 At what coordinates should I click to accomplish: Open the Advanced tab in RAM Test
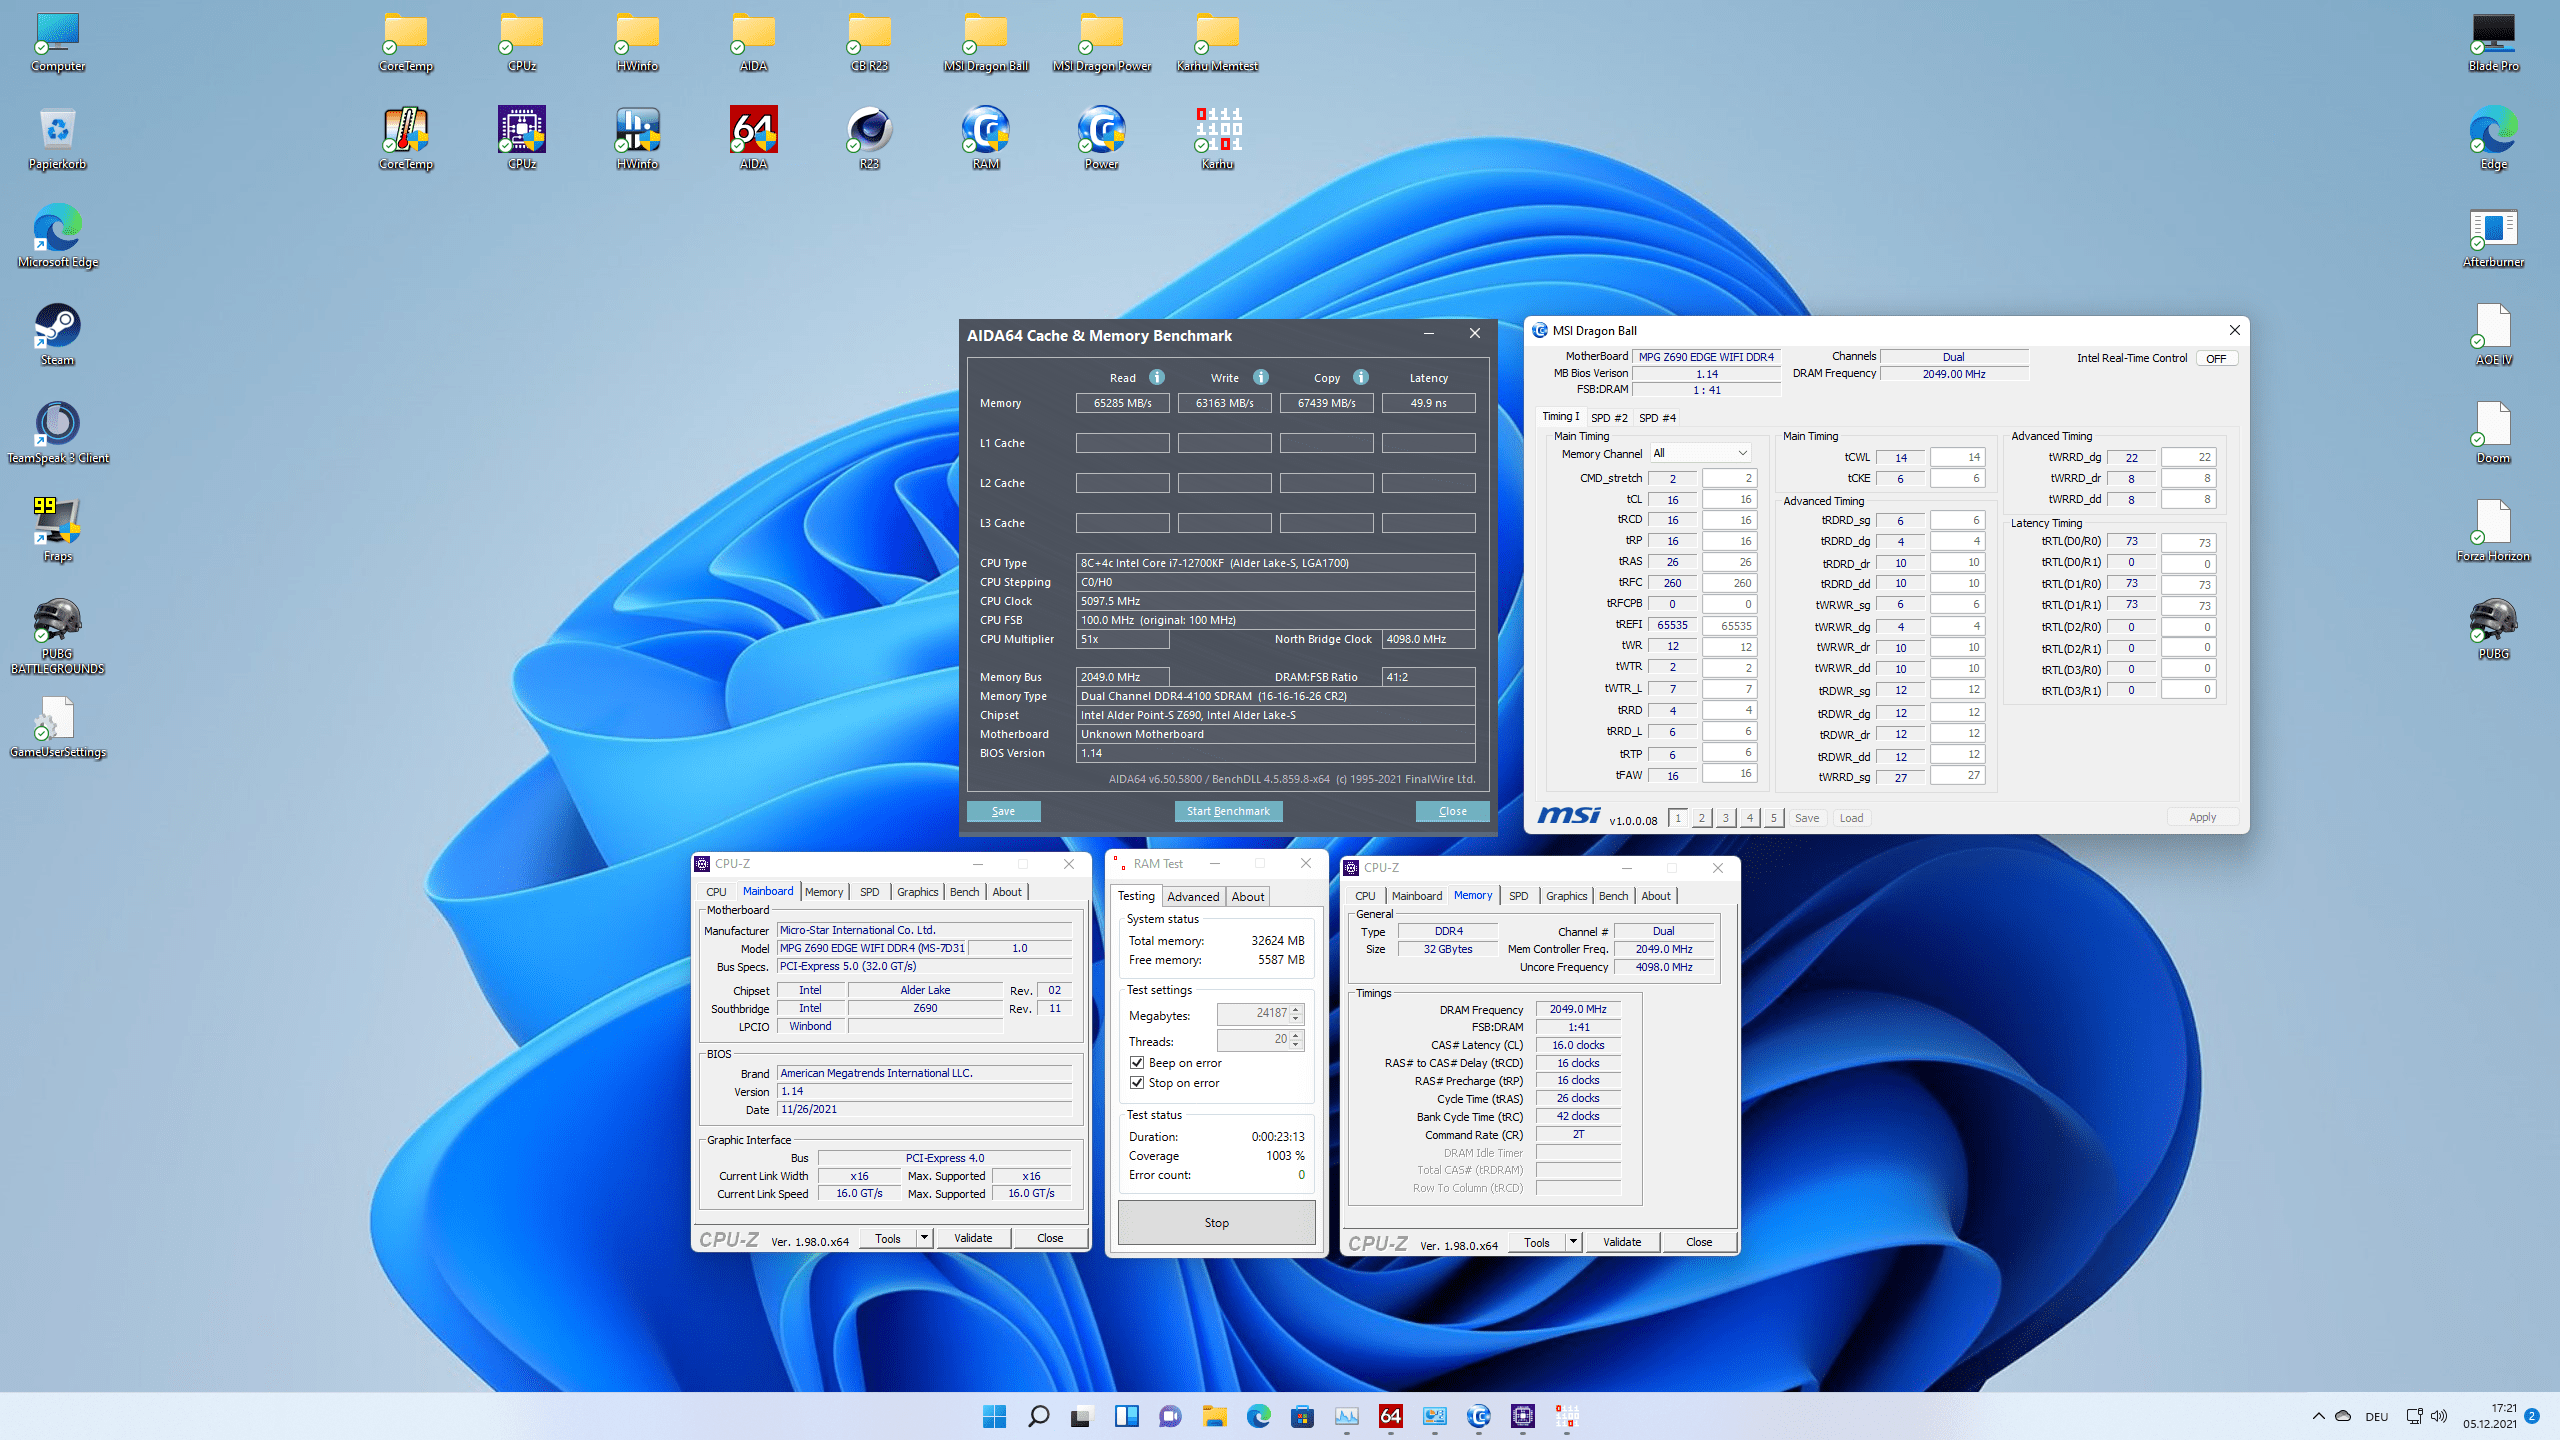pos(1193,897)
